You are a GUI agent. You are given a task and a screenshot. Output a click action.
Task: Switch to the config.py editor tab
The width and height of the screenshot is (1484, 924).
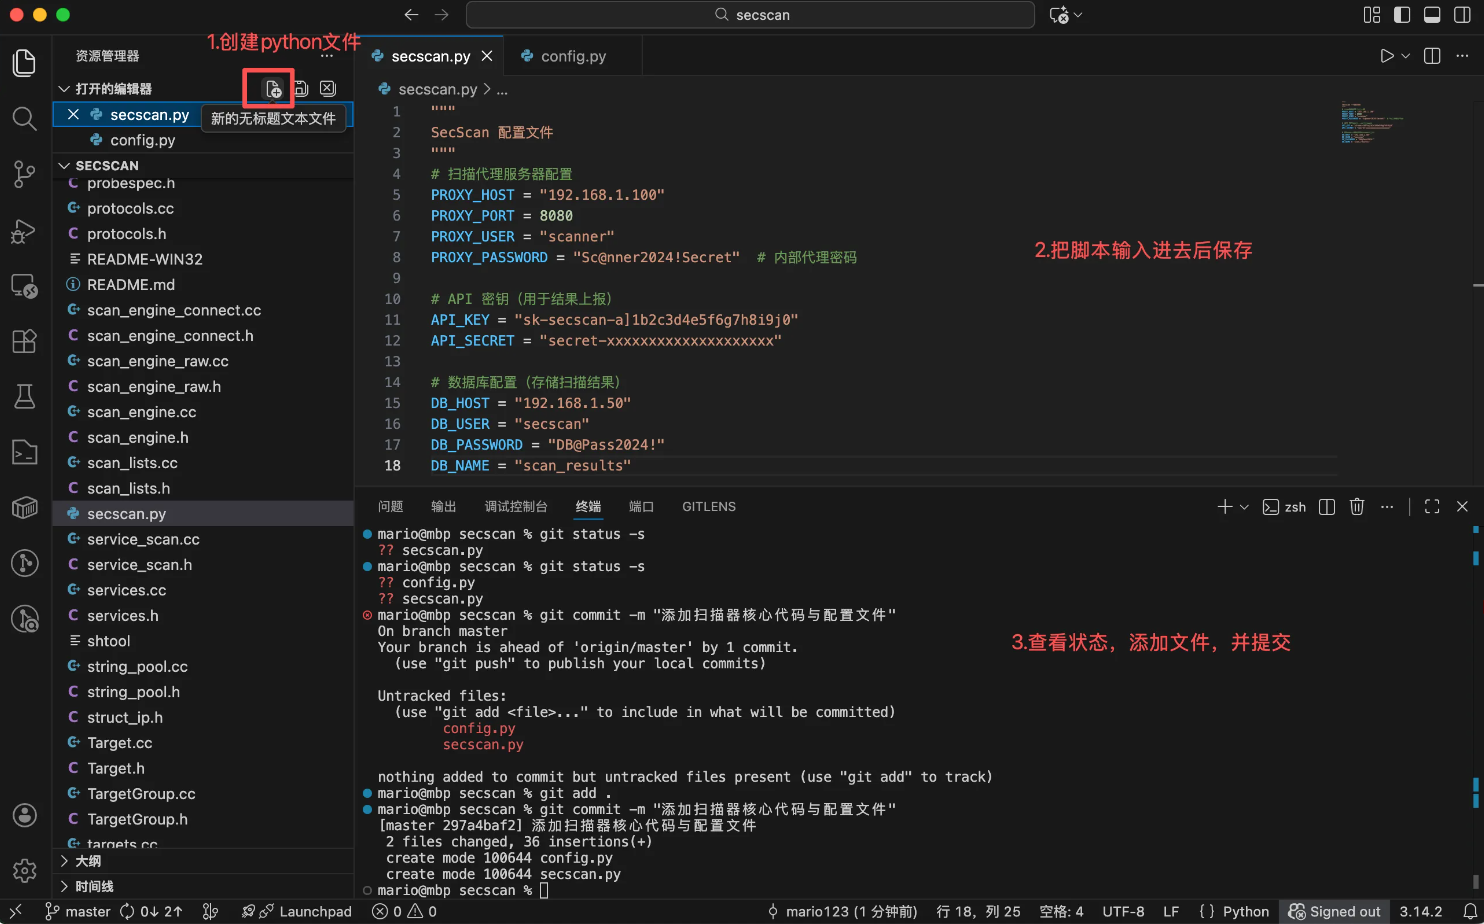[x=573, y=56]
